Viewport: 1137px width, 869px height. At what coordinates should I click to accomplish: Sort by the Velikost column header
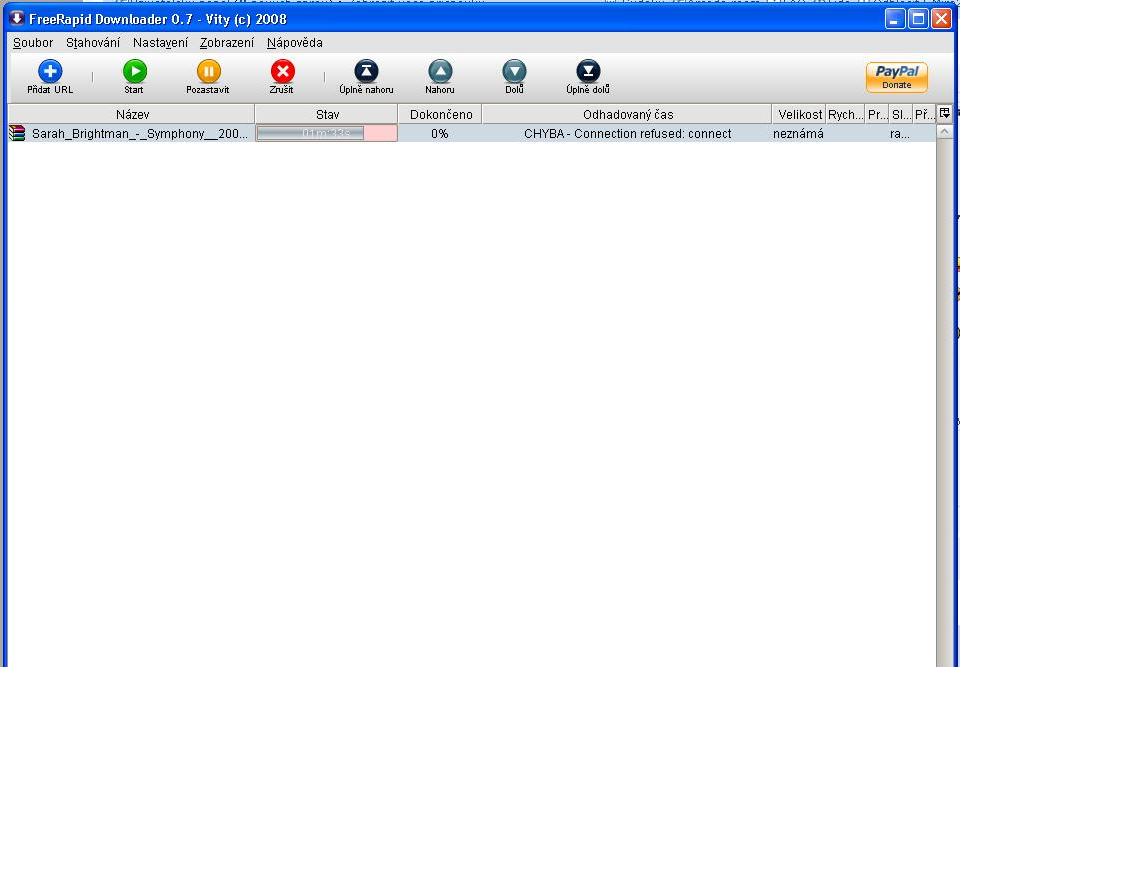tap(799, 114)
